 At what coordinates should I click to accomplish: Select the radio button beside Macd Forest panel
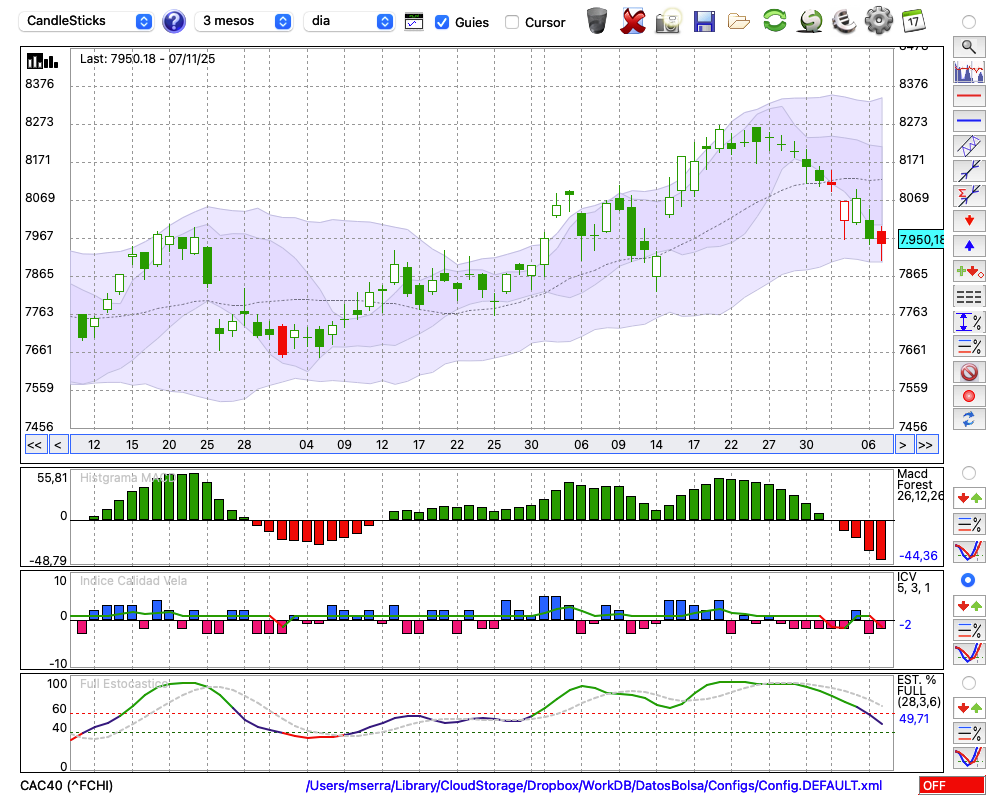(x=968, y=472)
